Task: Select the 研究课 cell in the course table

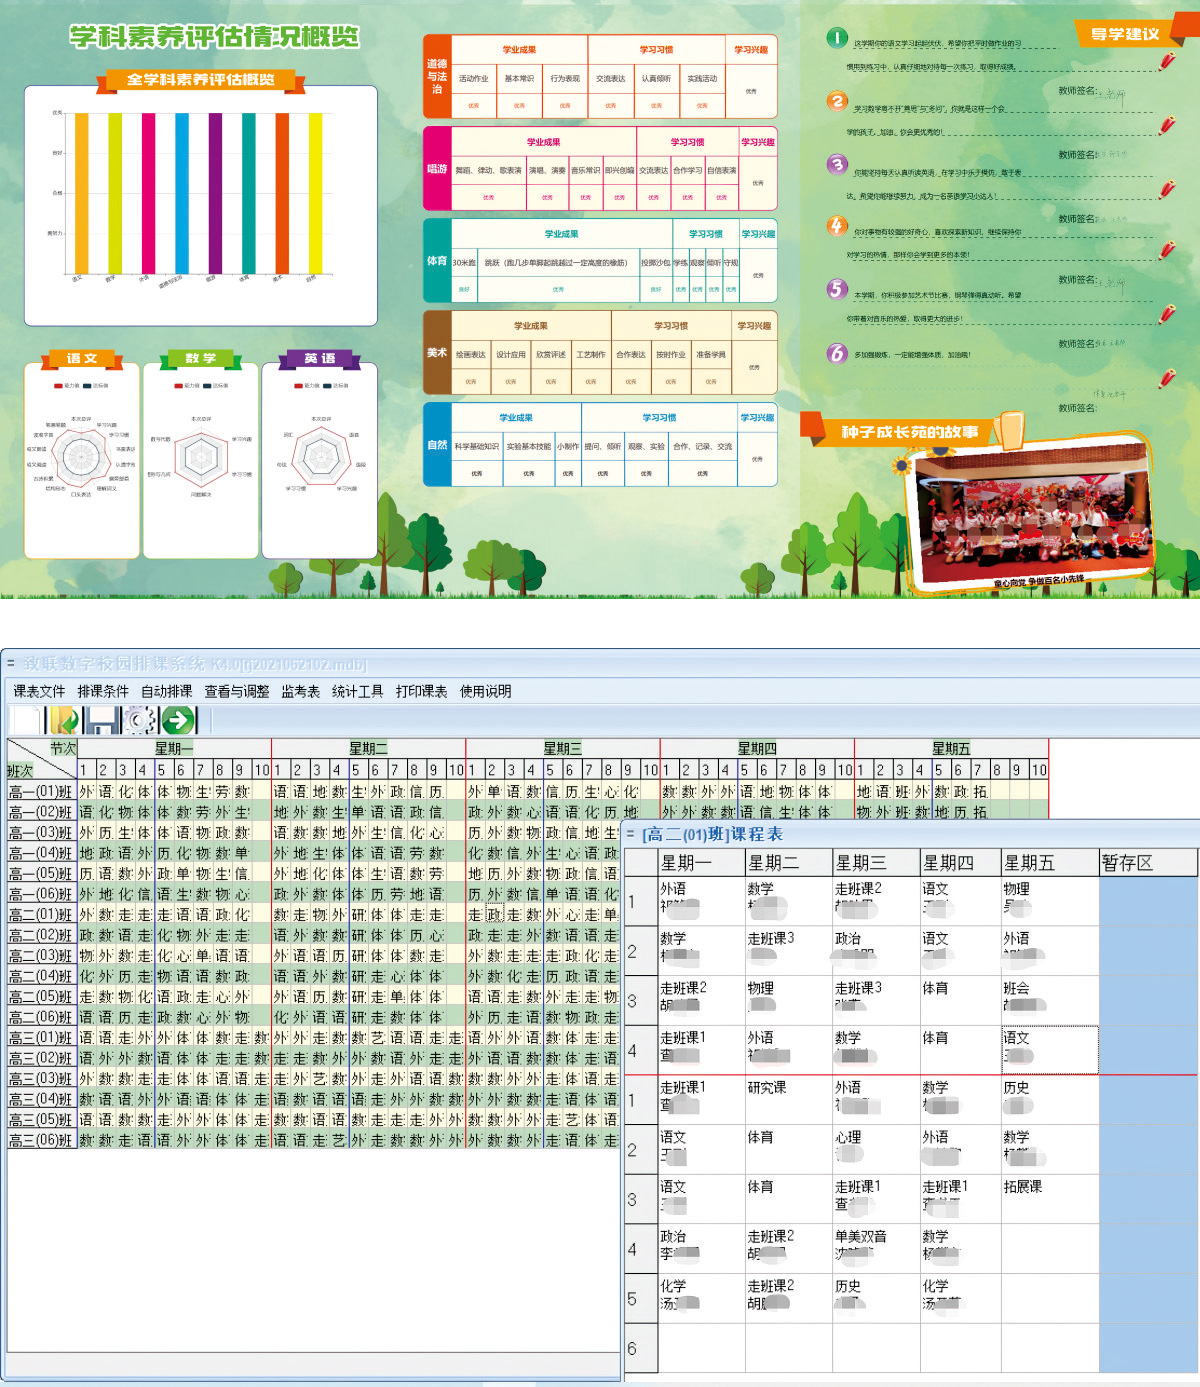Action: point(788,1100)
